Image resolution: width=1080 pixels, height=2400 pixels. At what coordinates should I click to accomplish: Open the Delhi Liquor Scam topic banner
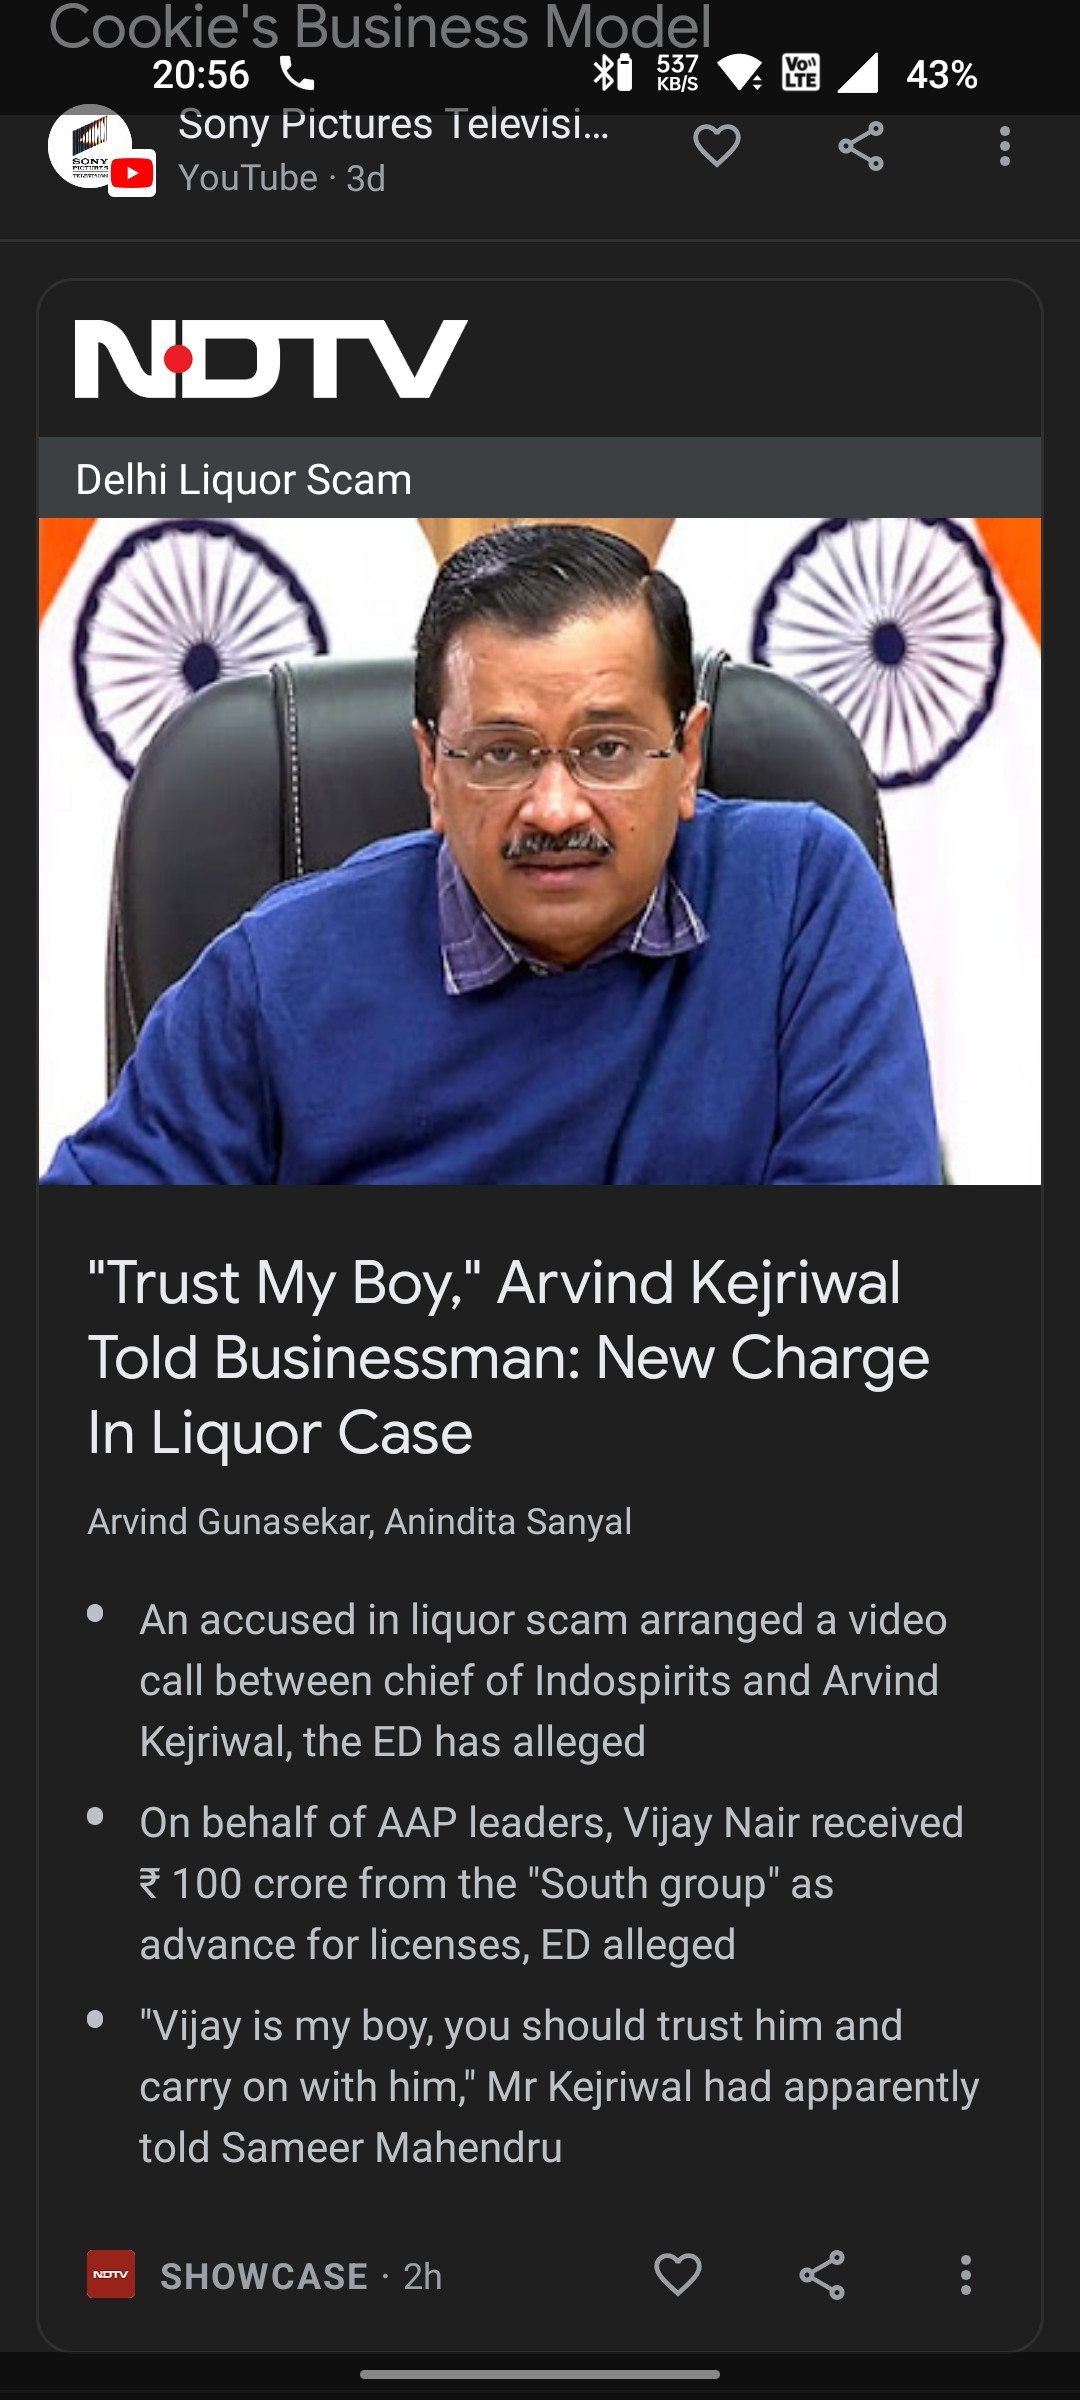click(540, 478)
